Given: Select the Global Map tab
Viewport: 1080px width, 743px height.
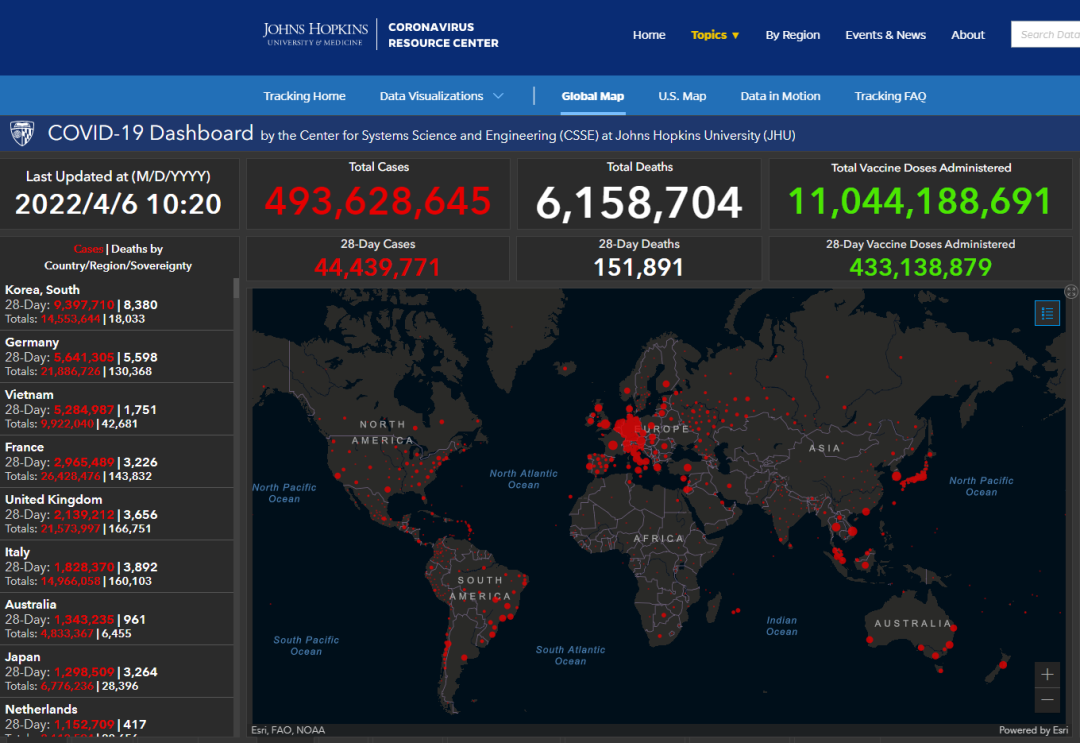Looking at the screenshot, I should [x=592, y=96].
